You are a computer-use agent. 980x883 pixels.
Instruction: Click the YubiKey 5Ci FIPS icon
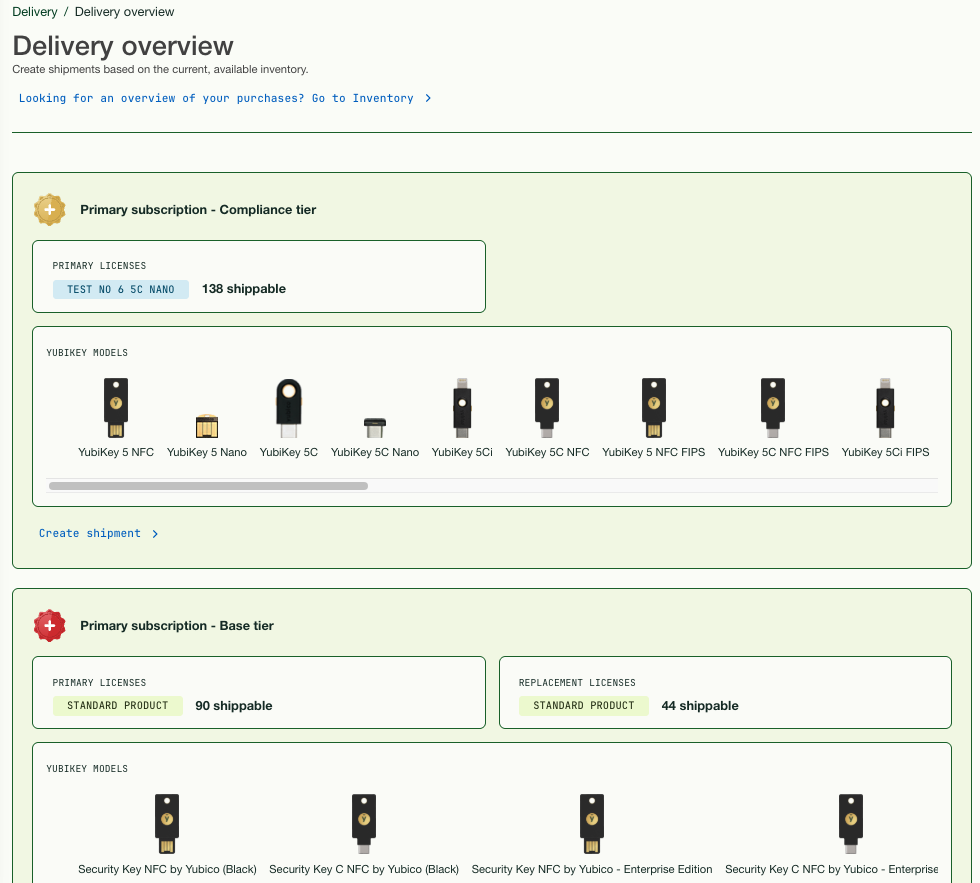pos(885,407)
